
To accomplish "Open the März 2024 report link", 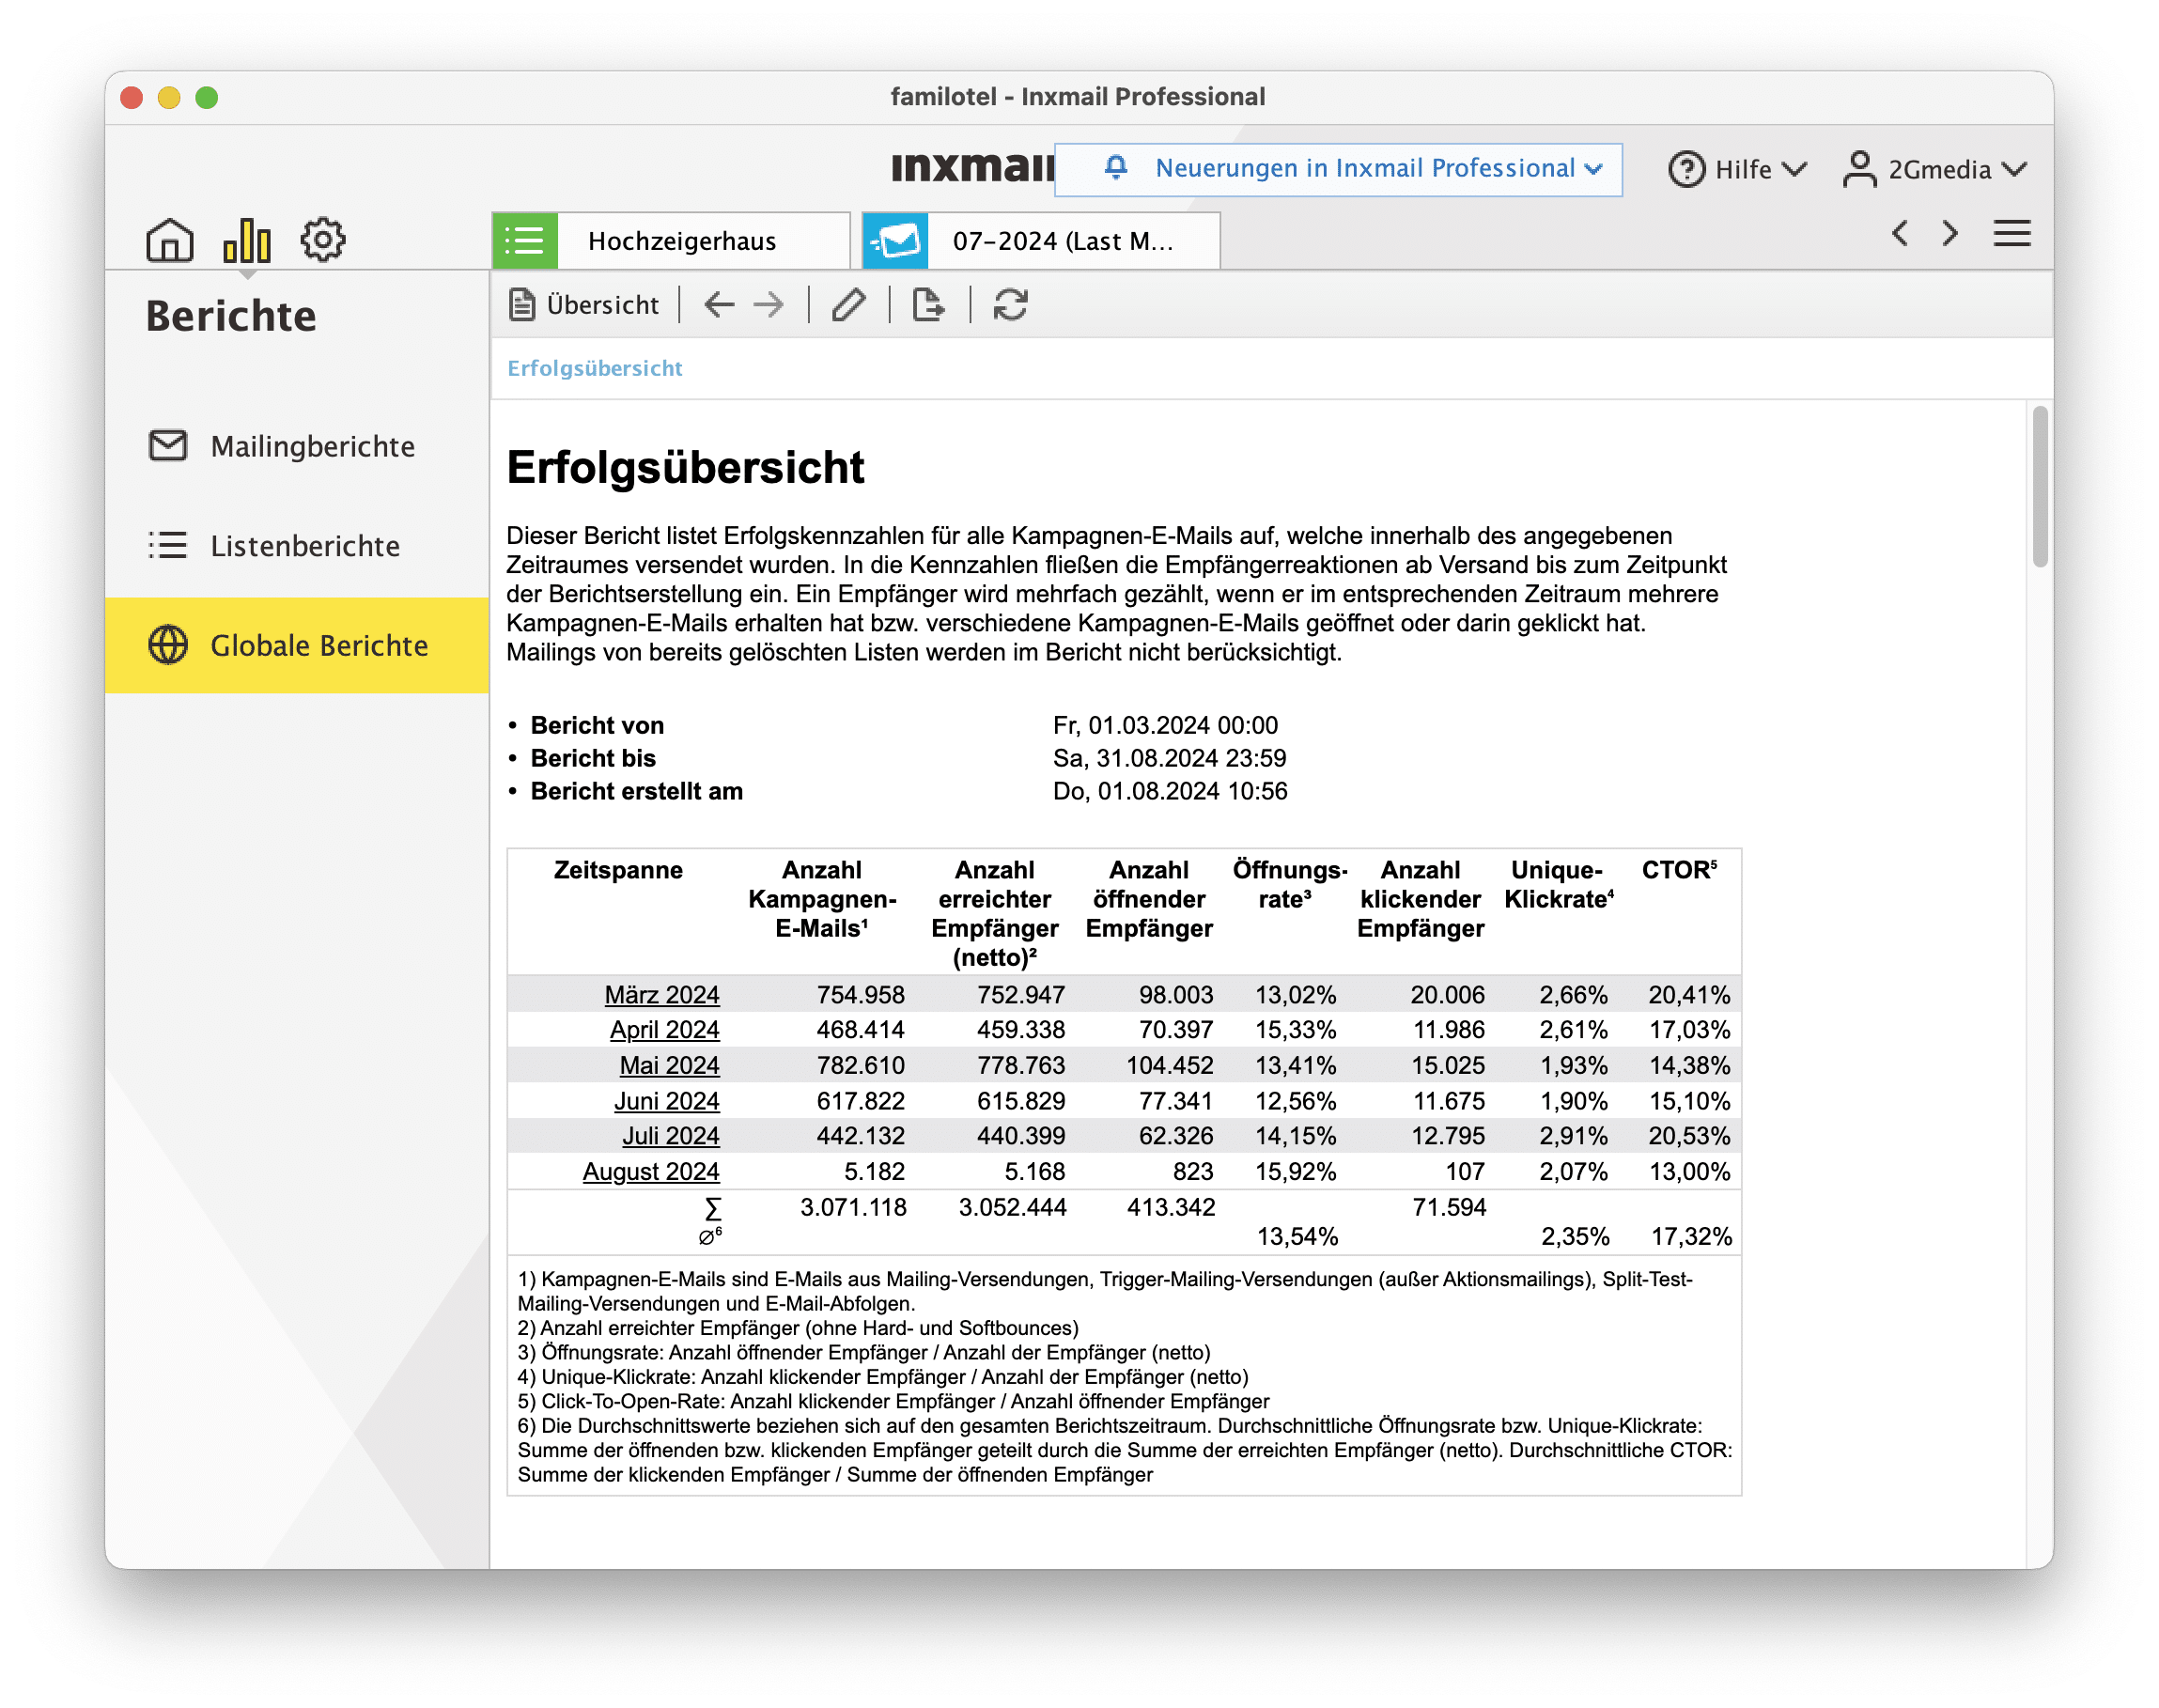I will pyautogui.click(x=663, y=994).
